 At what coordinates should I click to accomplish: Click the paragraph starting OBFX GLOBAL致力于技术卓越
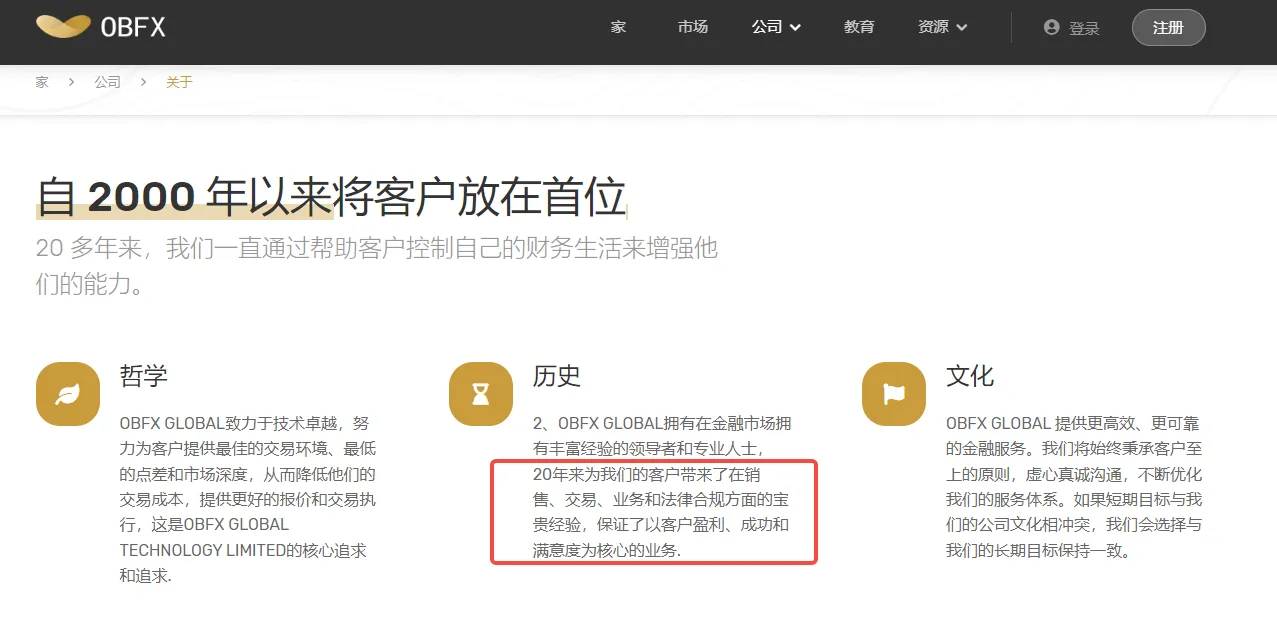point(248,499)
